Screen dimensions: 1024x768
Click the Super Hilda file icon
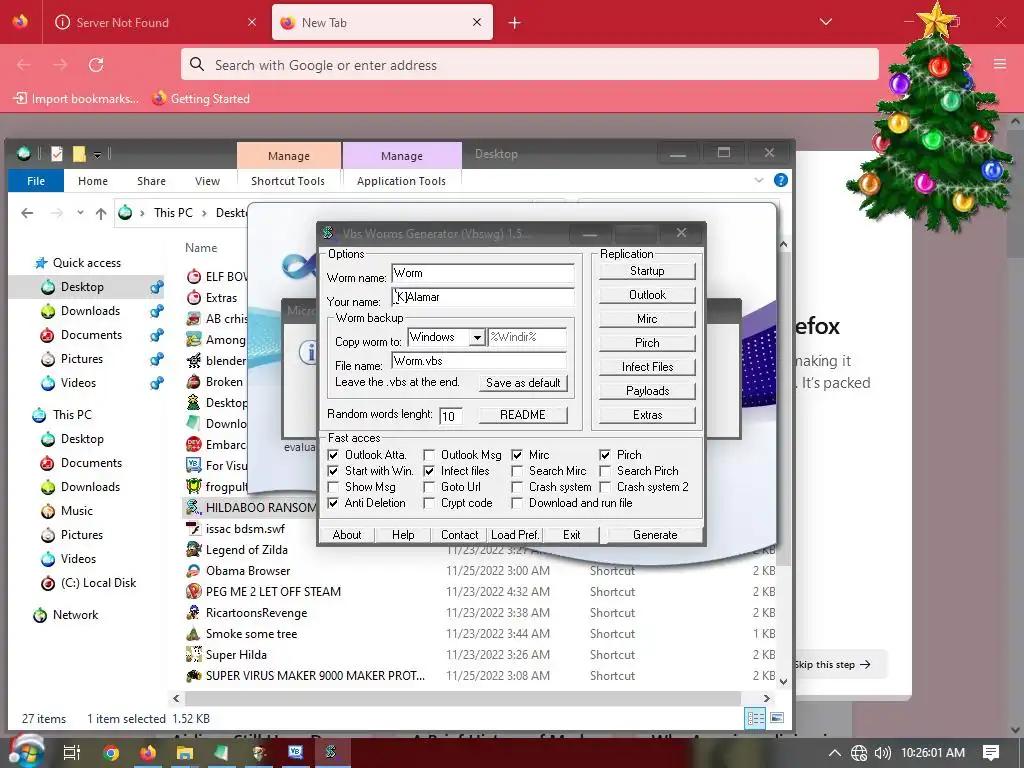coord(193,654)
